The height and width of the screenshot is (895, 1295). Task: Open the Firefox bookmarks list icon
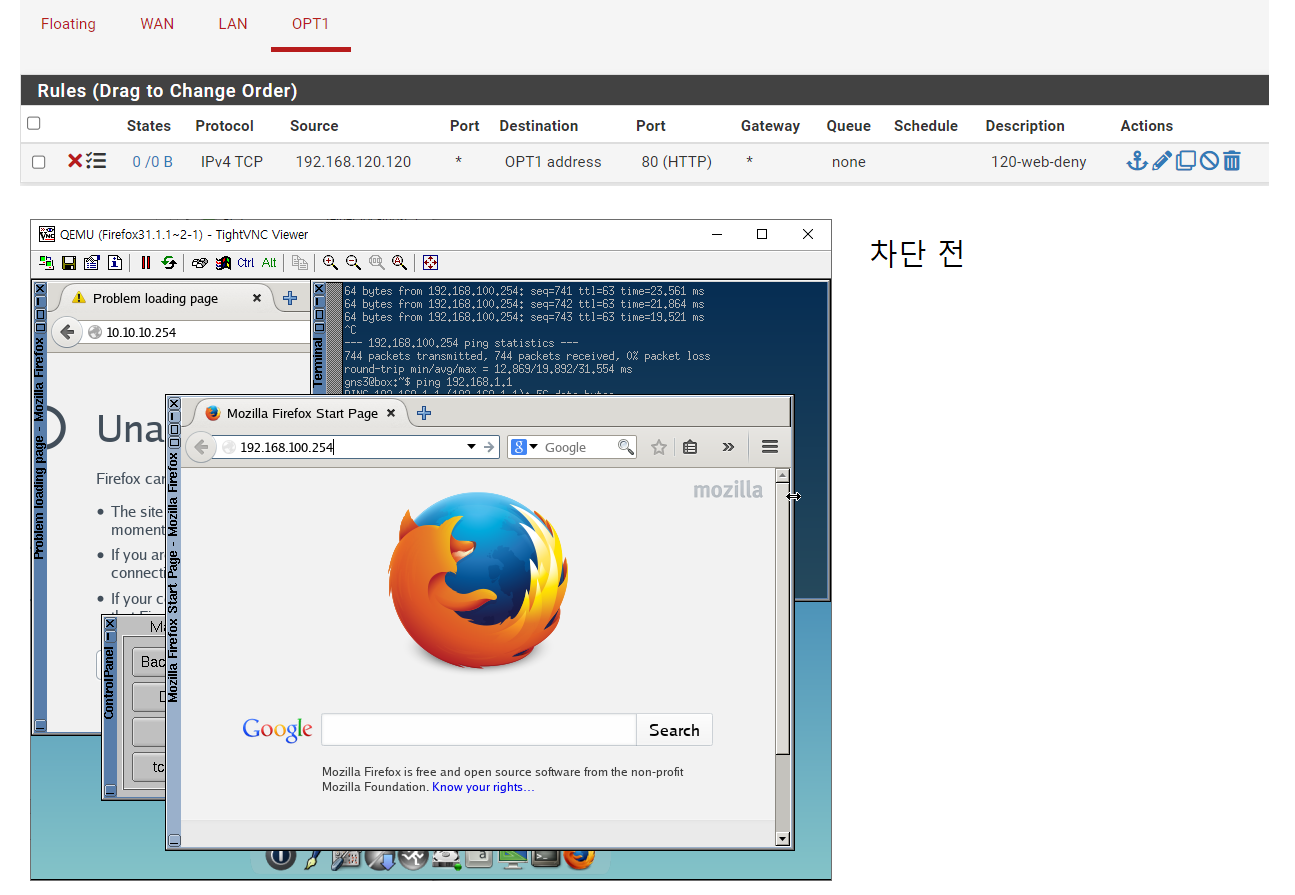click(690, 447)
